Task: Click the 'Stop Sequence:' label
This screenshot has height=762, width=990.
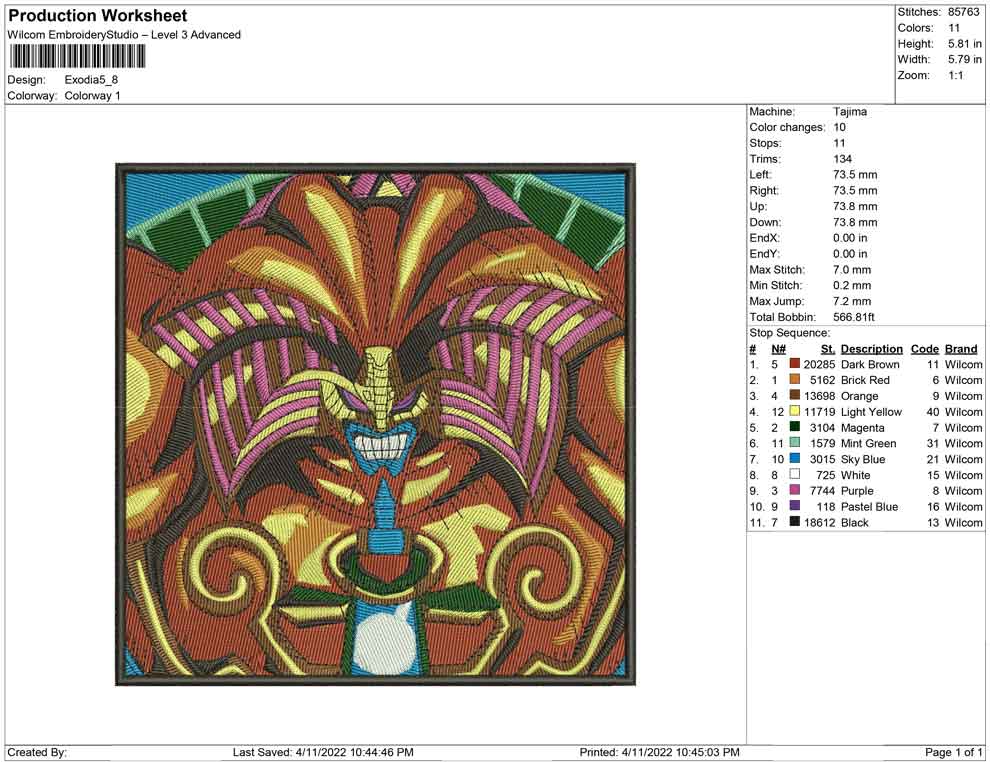Action: pyautogui.click(x=789, y=333)
